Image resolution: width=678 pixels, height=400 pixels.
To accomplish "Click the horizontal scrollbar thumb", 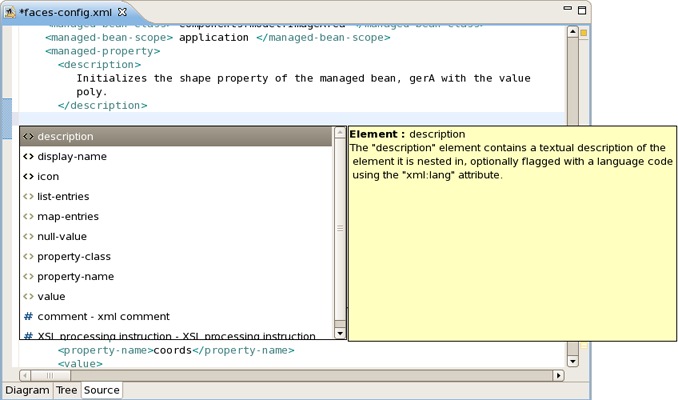I will pyautogui.click(x=50, y=375).
